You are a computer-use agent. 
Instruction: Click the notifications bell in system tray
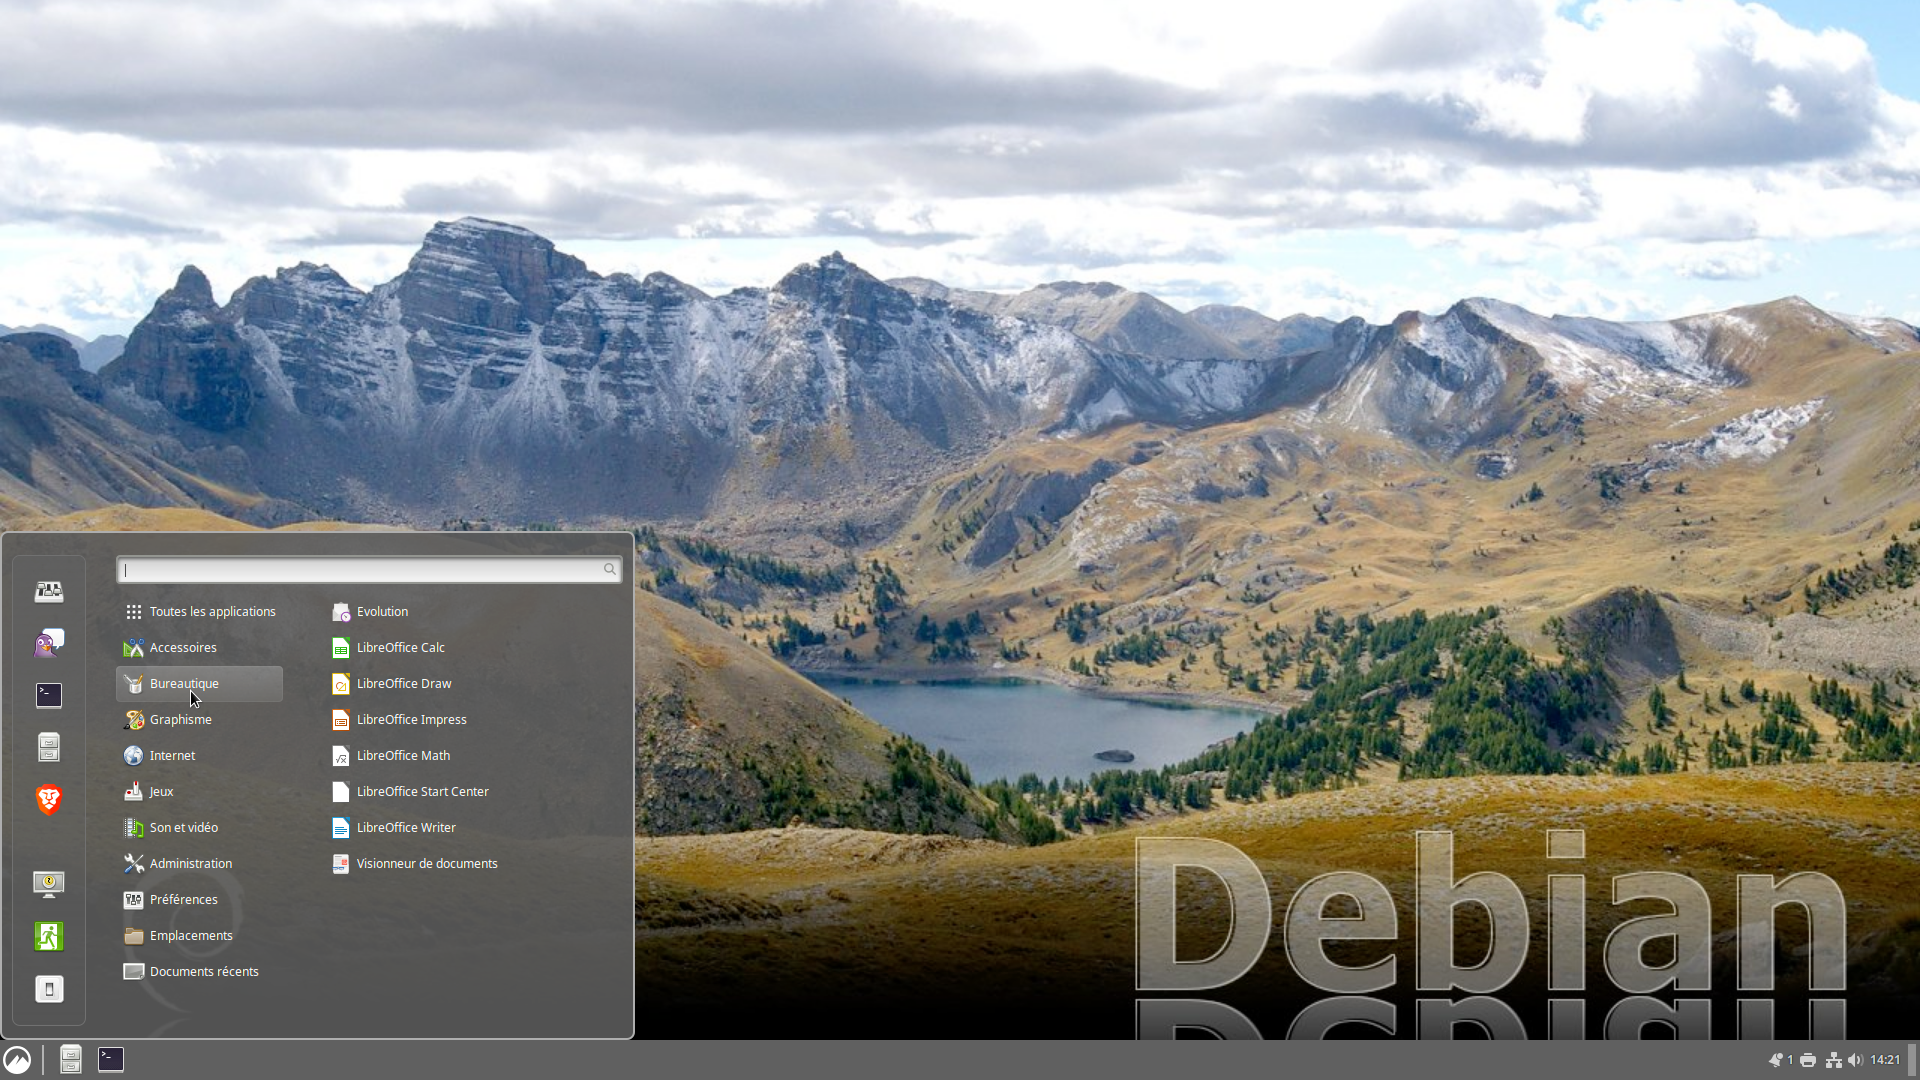pos(1776,1060)
